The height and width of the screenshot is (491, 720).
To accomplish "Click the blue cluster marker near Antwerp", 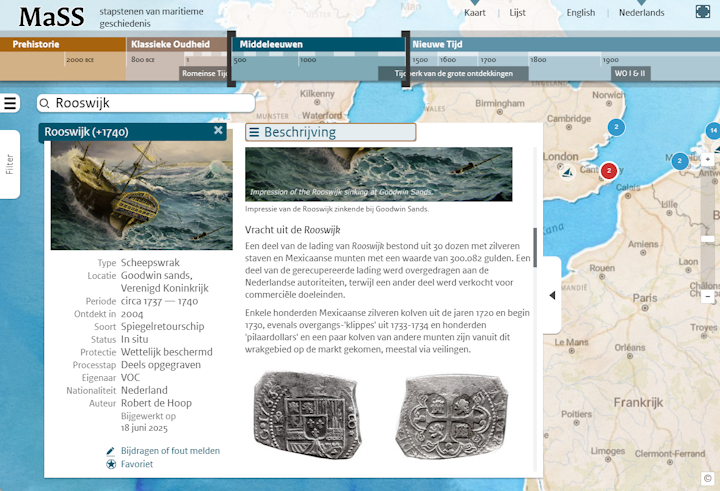I will pos(680,161).
